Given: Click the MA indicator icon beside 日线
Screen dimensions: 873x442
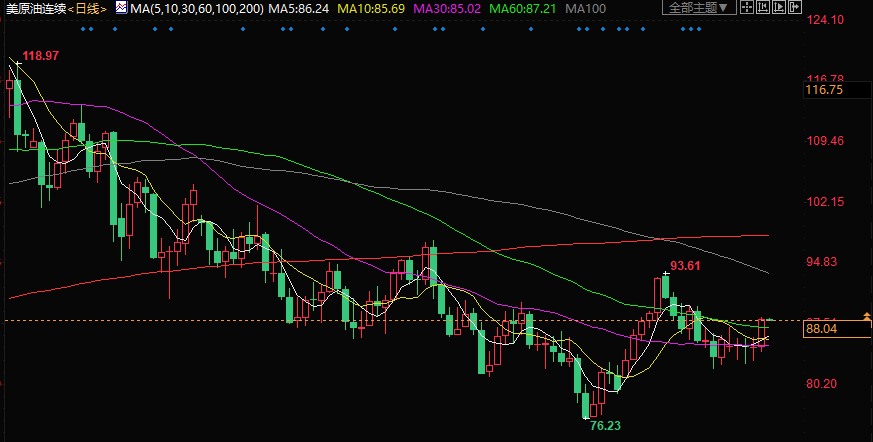Looking at the screenshot, I should point(121,8).
